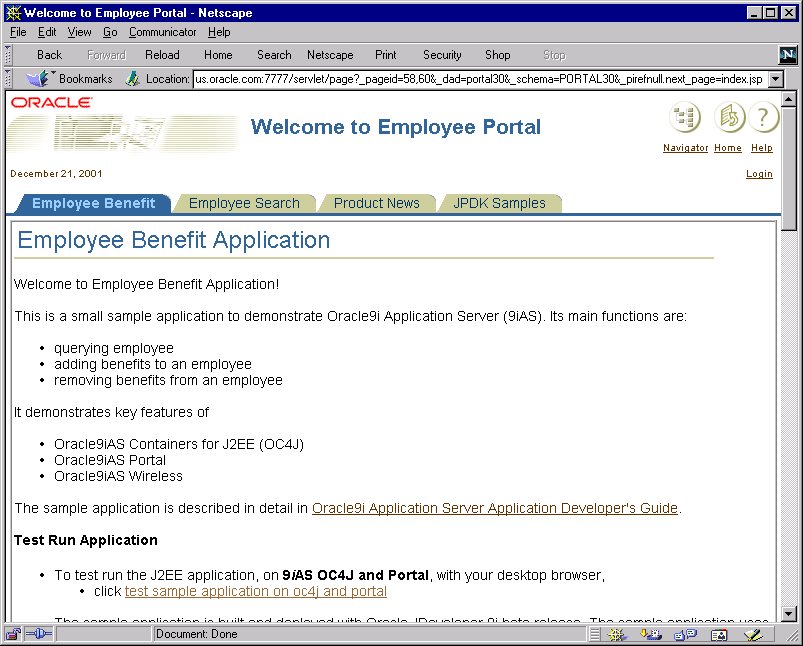803x646 pixels.
Task: Switch to the Product News tab
Action: tap(377, 203)
